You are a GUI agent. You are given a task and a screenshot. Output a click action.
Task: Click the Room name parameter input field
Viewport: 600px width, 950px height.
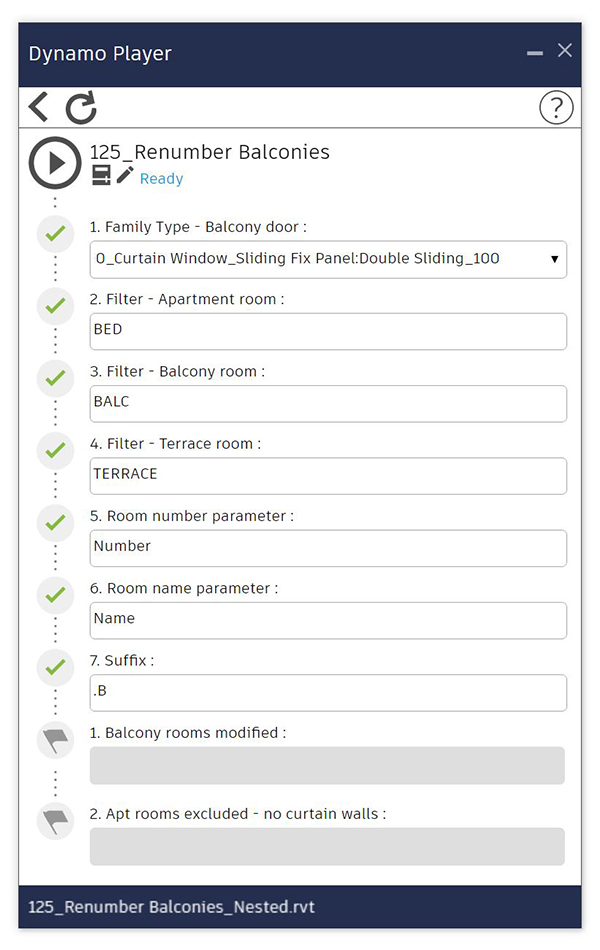328,619
